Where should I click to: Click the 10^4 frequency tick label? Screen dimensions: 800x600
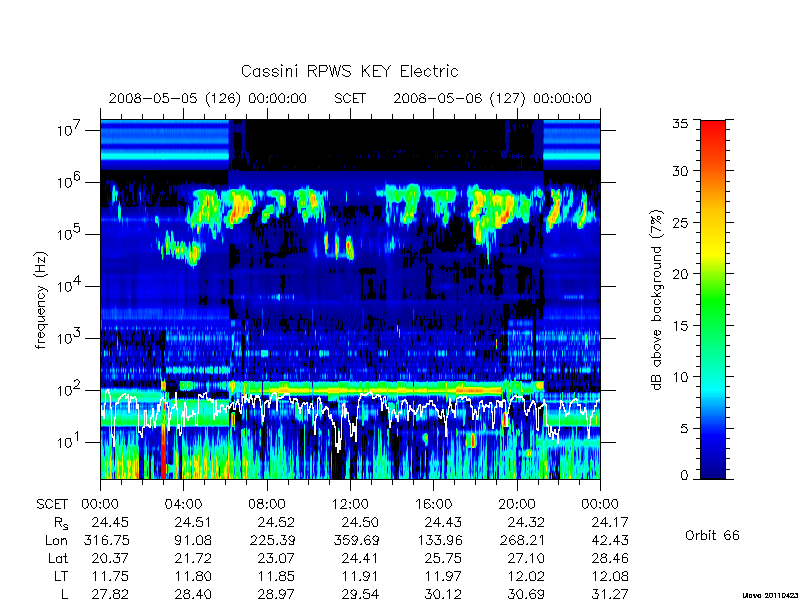click(69, 285)
